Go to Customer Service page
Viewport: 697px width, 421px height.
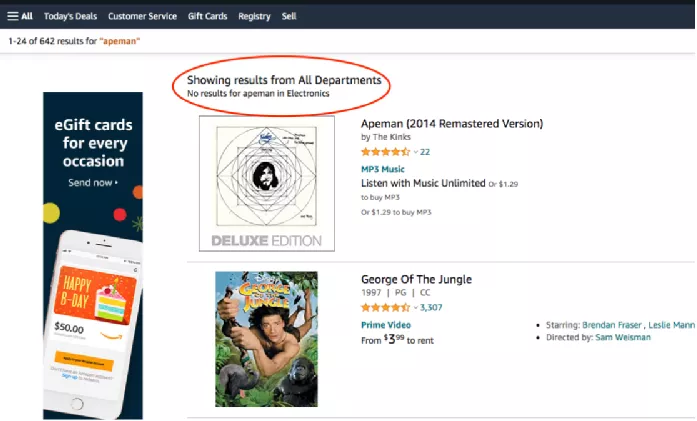coord(142,16)
